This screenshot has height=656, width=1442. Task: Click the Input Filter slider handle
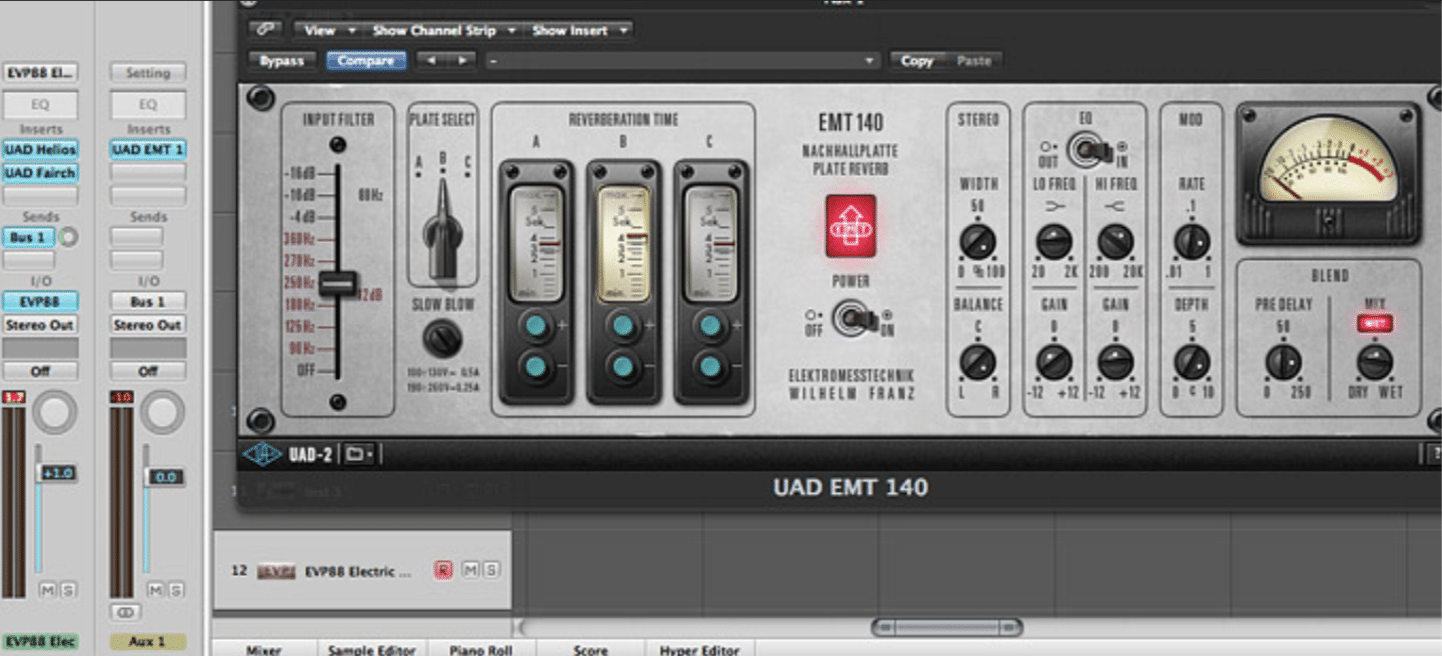(x=338, y=283)
